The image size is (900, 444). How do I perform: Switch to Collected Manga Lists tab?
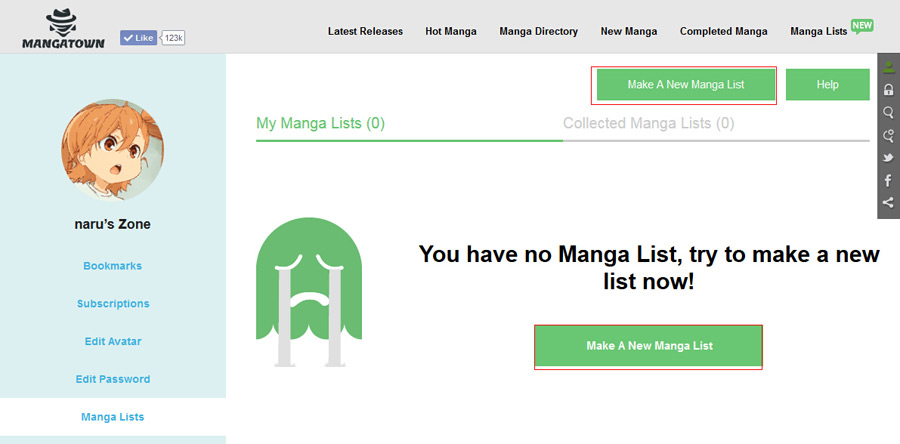648,123
